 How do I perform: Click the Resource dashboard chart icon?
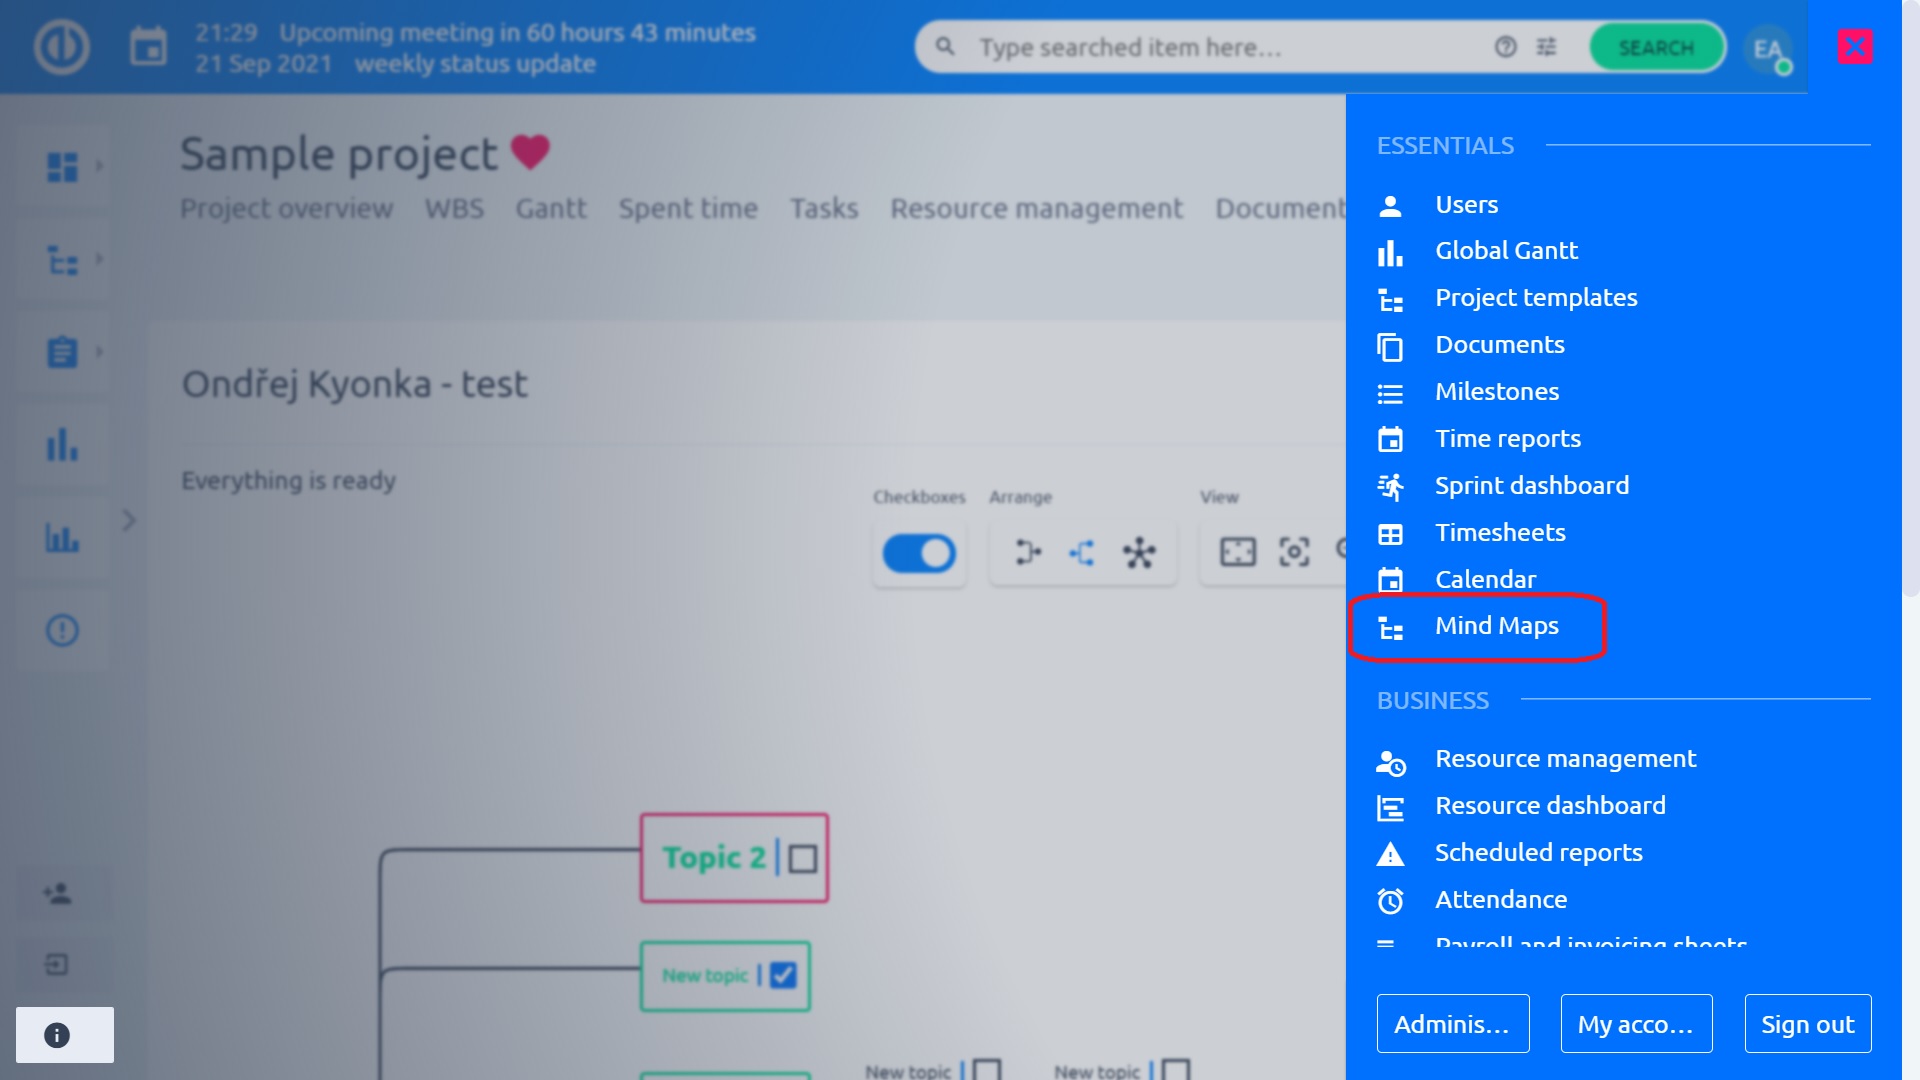(x=1390, y=807)
